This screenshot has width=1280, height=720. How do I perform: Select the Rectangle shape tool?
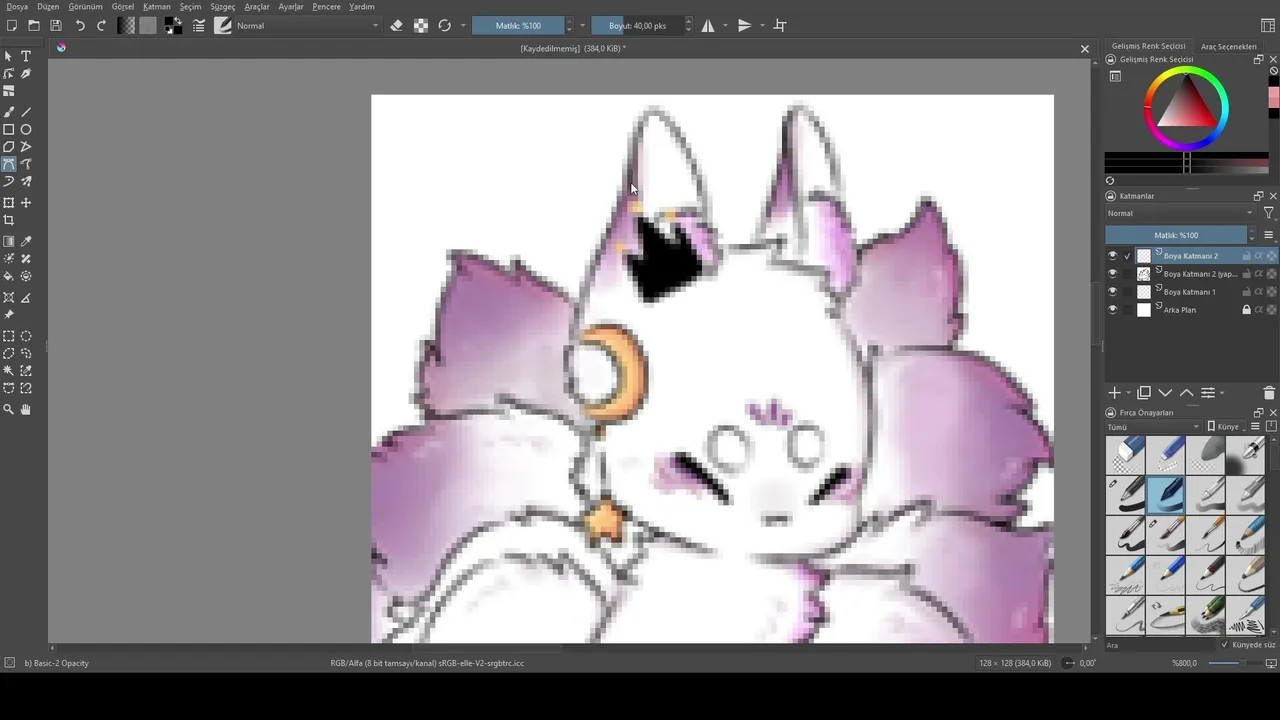[9, 129]
